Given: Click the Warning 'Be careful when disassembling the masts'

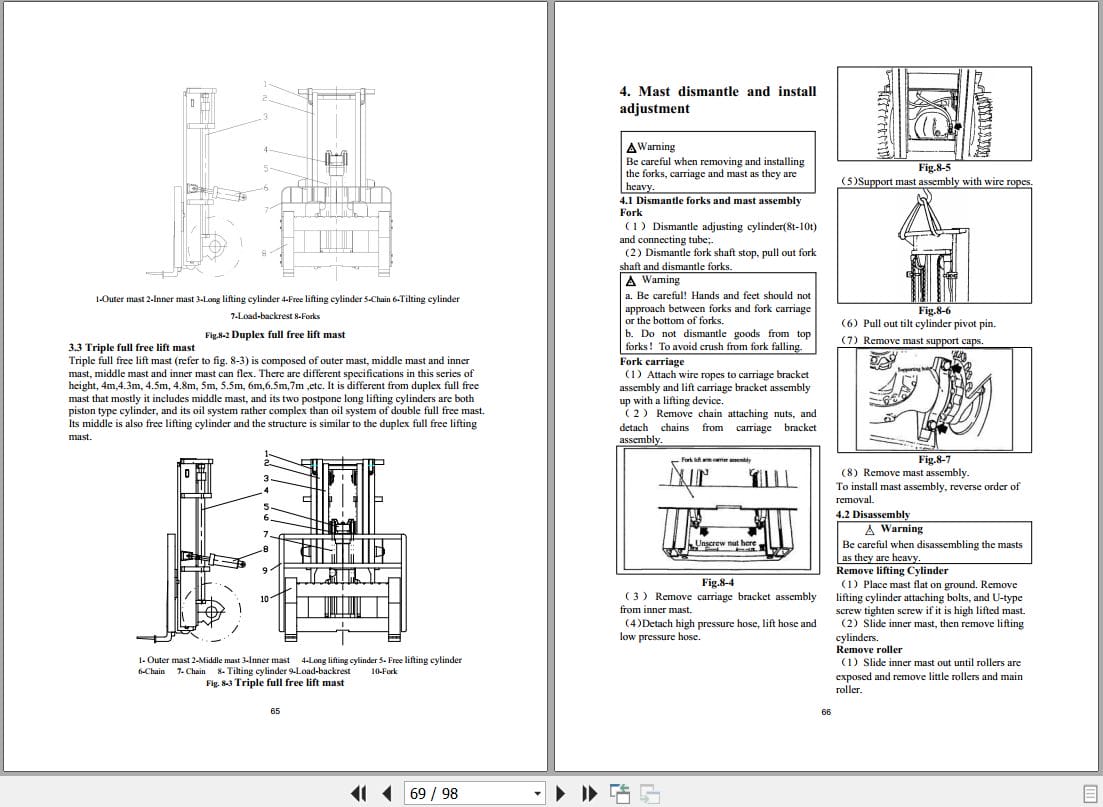Looking at the screenshot, I should click(934, 542).
